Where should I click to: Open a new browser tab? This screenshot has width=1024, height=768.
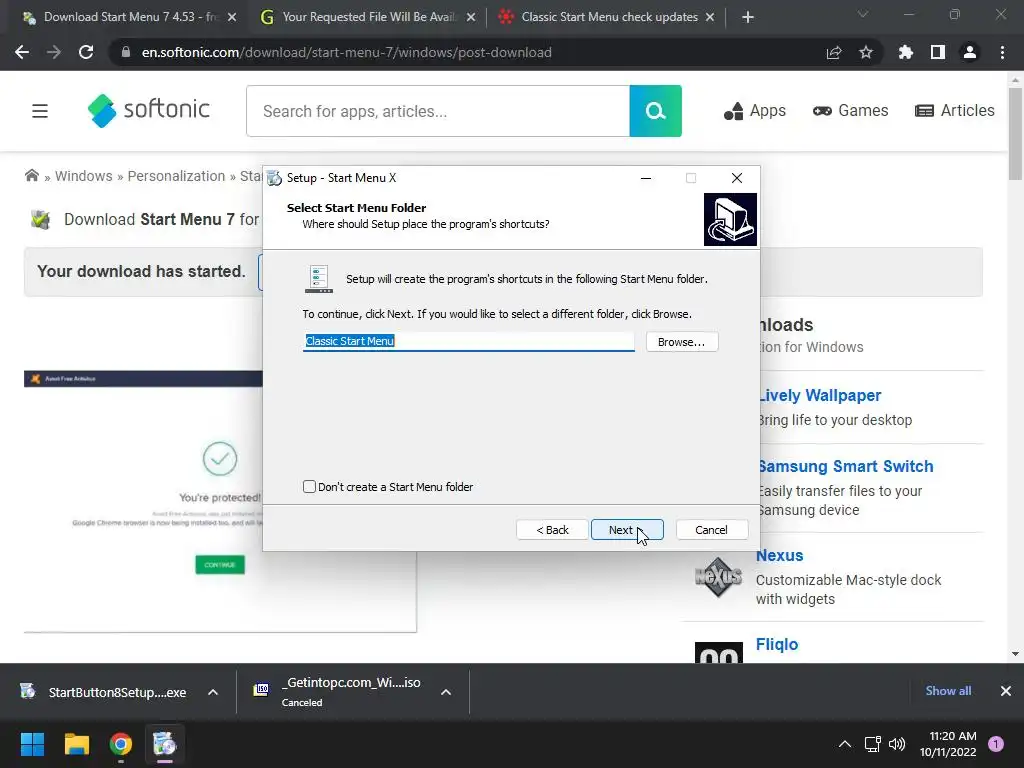748,17
